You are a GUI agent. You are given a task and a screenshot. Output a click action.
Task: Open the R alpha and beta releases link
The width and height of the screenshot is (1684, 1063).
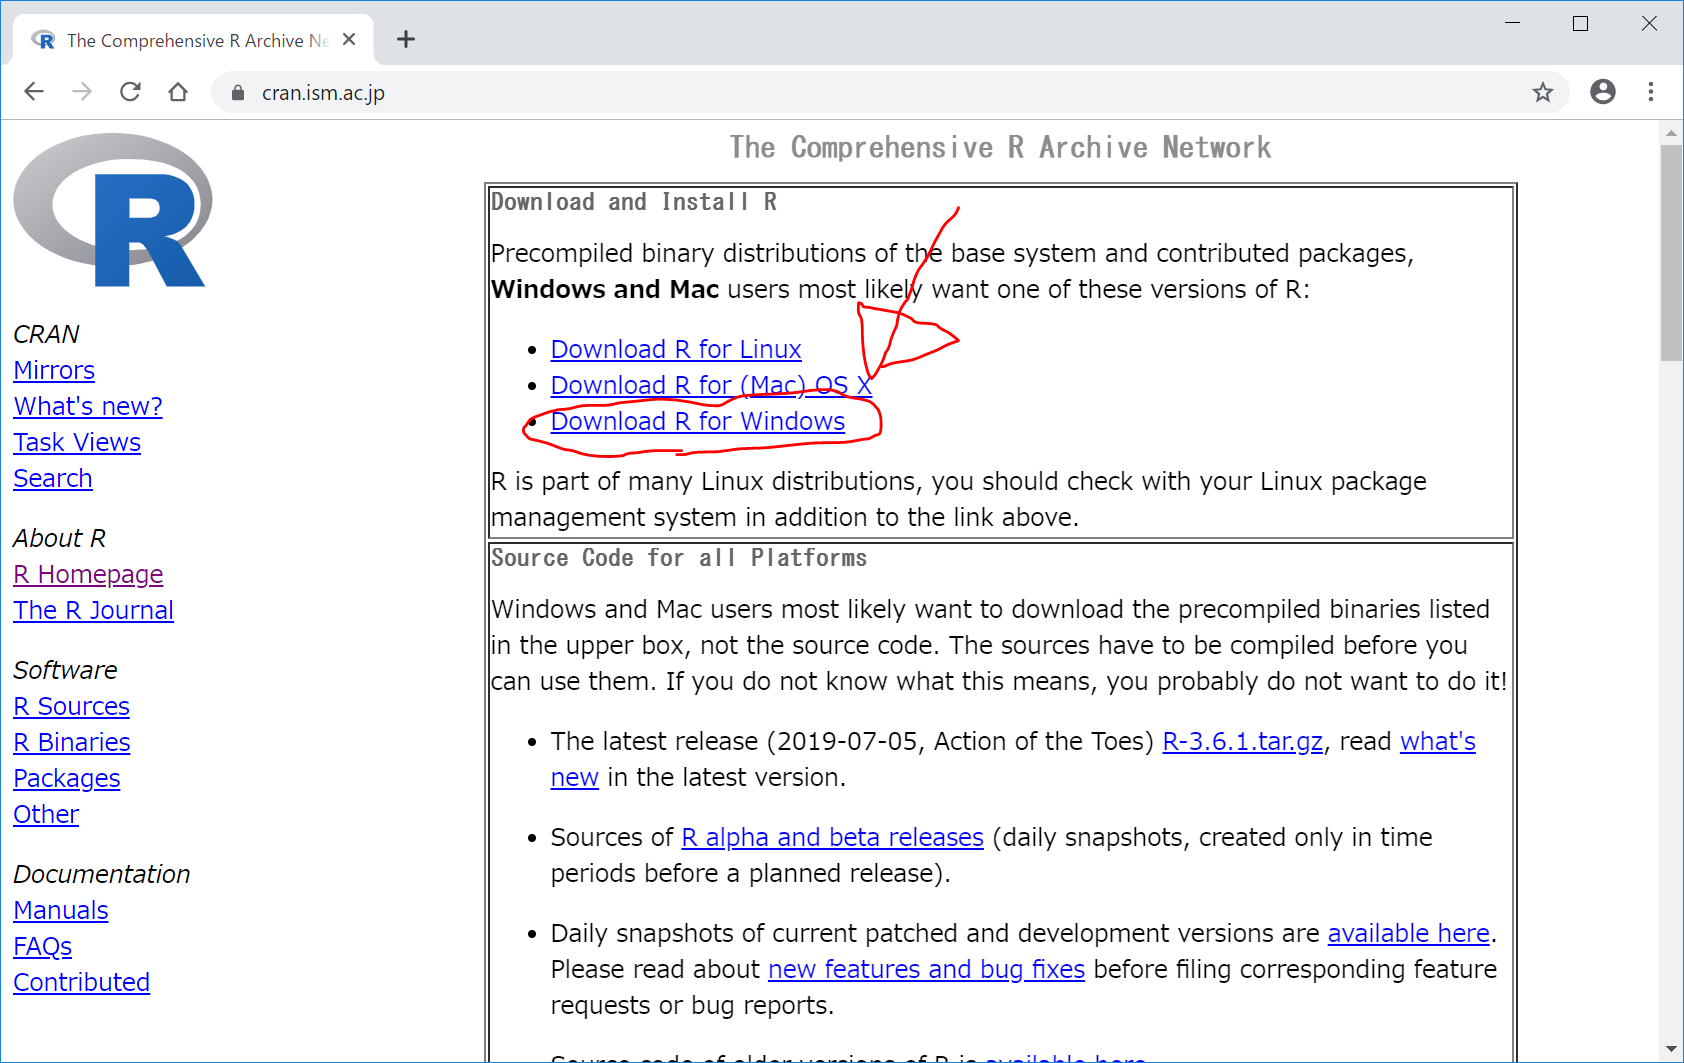[832, 837]
